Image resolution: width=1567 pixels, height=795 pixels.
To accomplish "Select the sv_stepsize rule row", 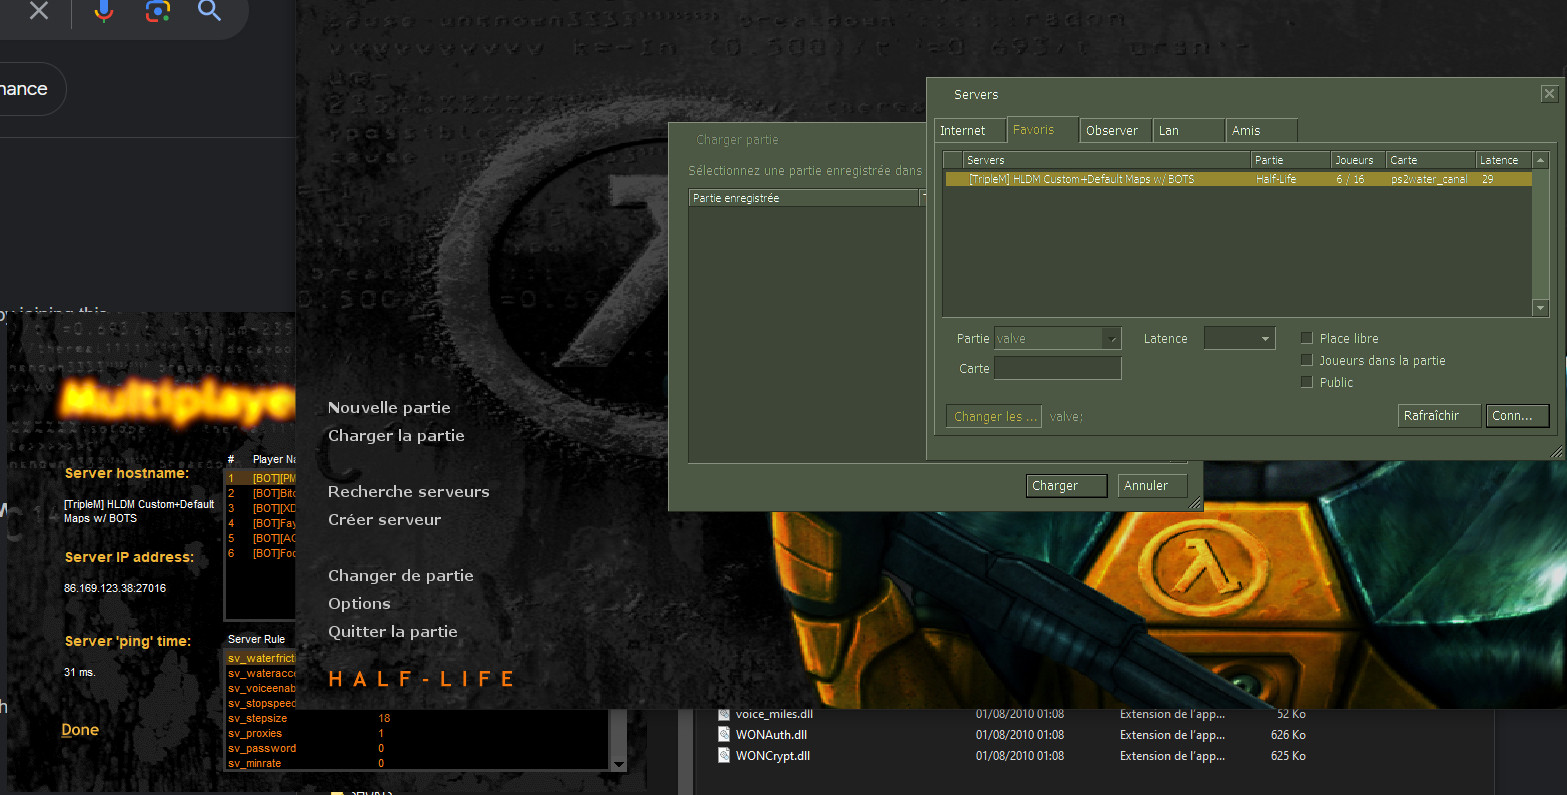I will pos(415,718).
